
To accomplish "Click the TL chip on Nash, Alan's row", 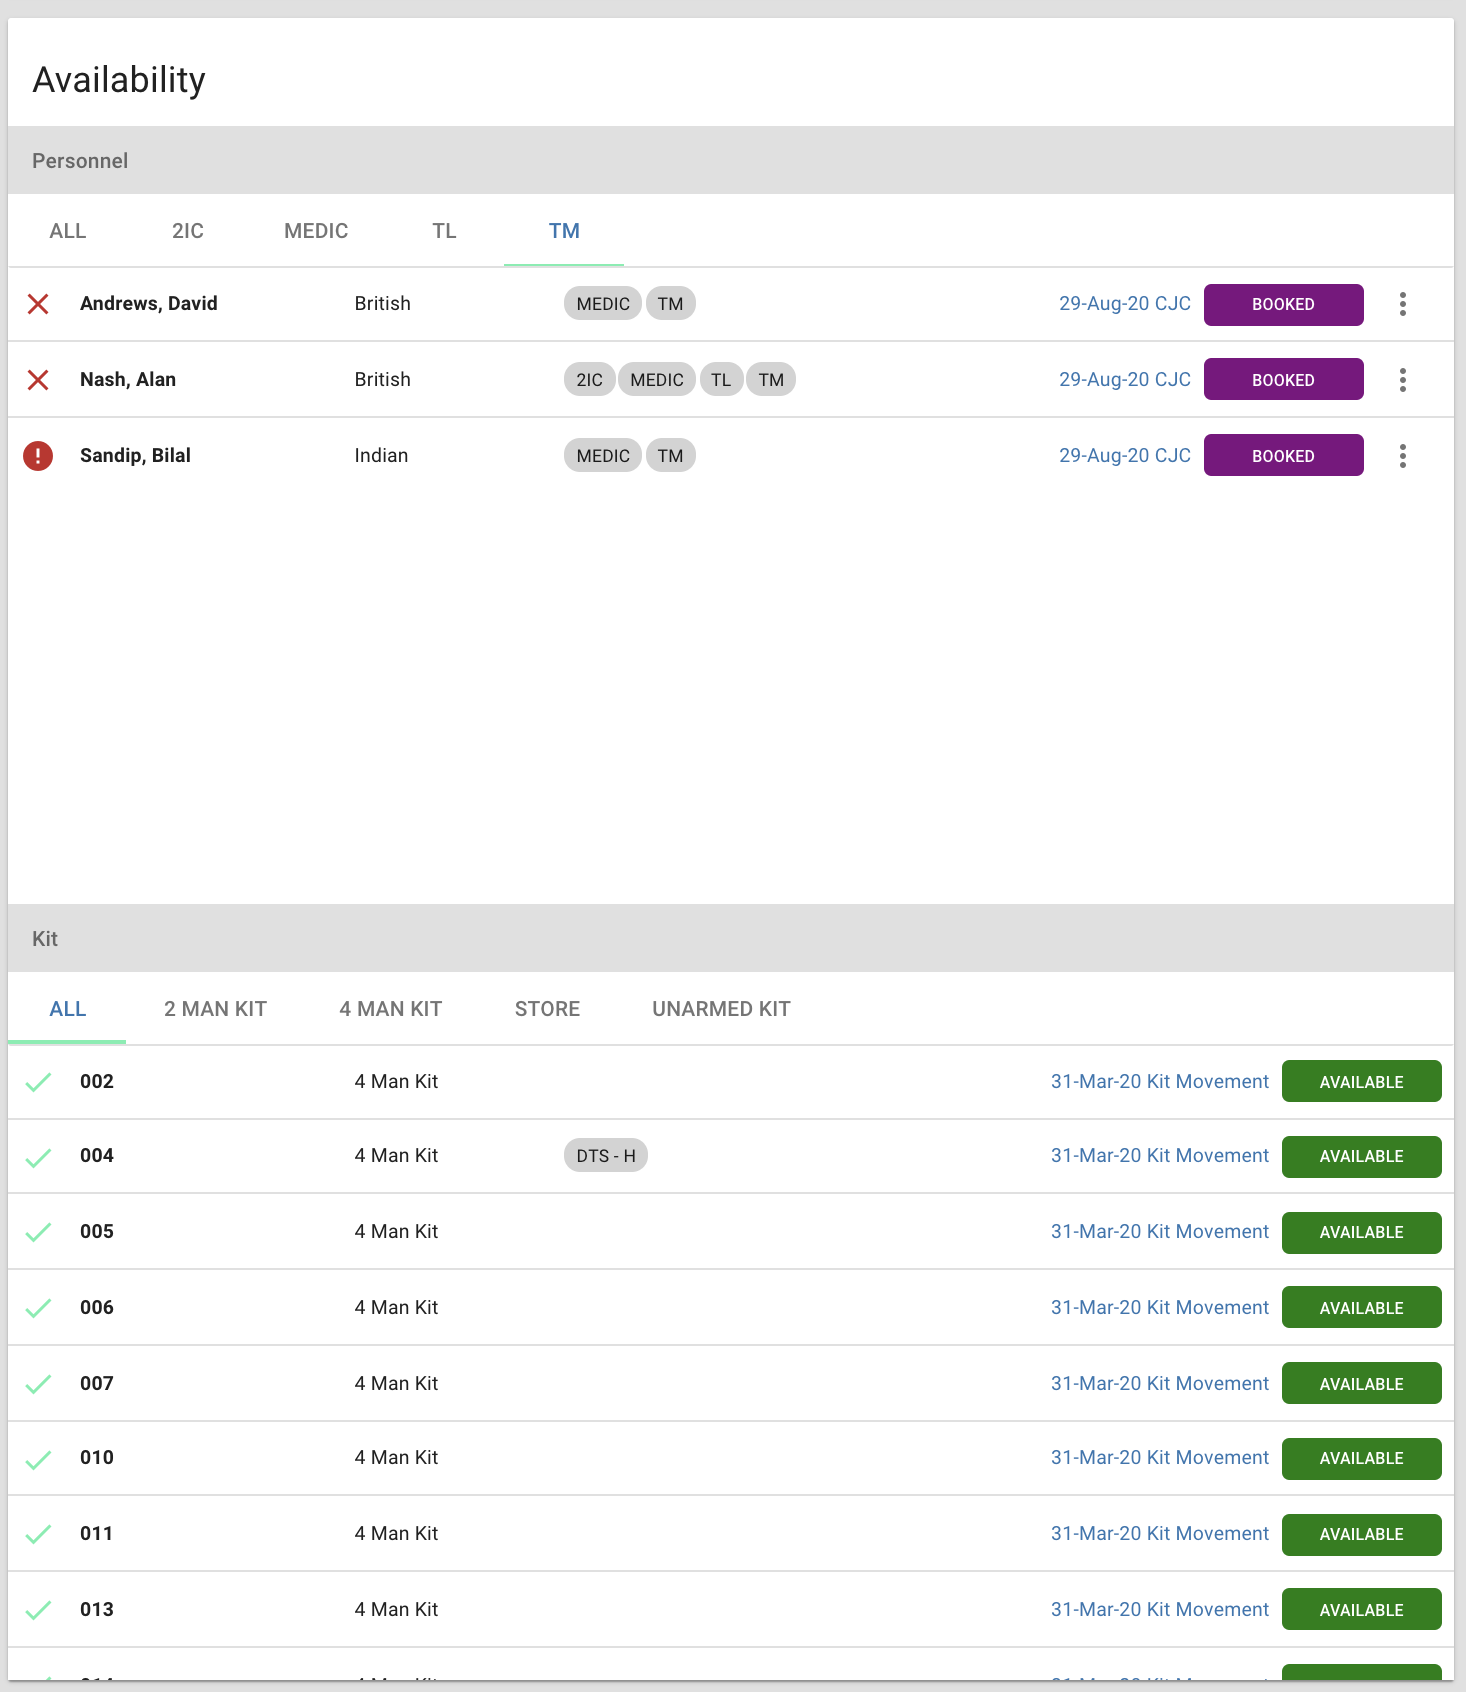I will (721, 380).
